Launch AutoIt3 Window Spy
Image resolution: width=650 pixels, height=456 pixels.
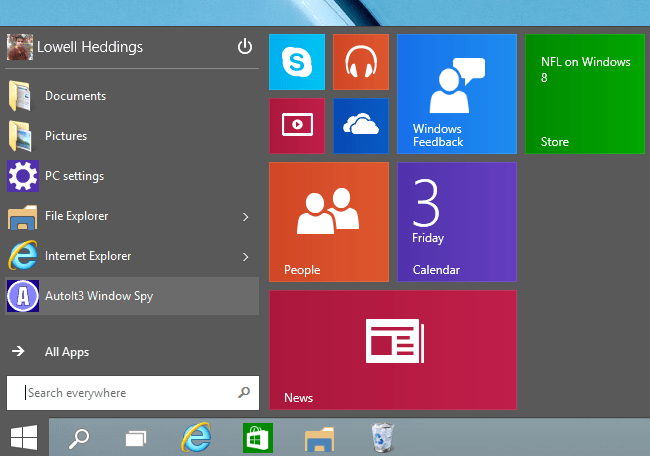pyautogui.click(x=132, y=296)
